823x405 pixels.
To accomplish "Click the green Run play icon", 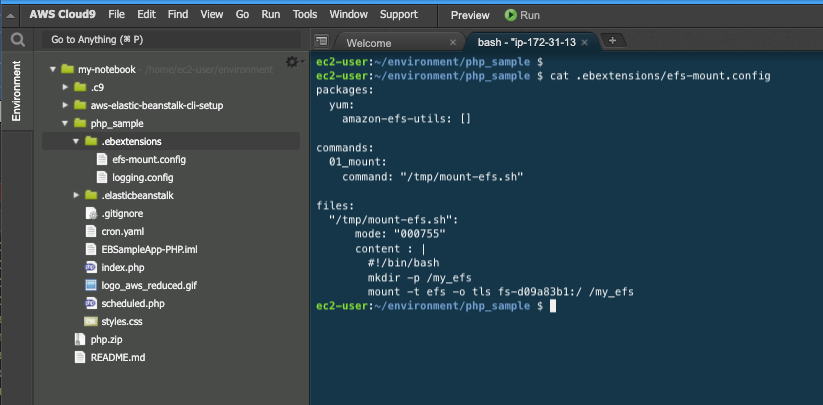I will (x=510, y=15).
